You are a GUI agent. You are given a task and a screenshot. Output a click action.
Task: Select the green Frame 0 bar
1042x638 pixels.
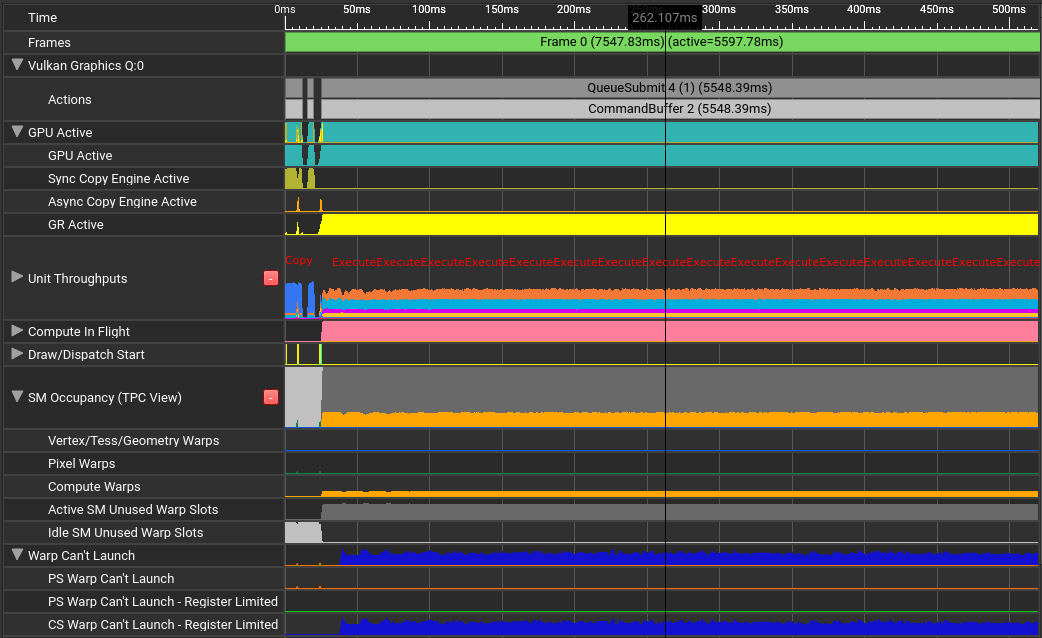[x=661, y=42]
